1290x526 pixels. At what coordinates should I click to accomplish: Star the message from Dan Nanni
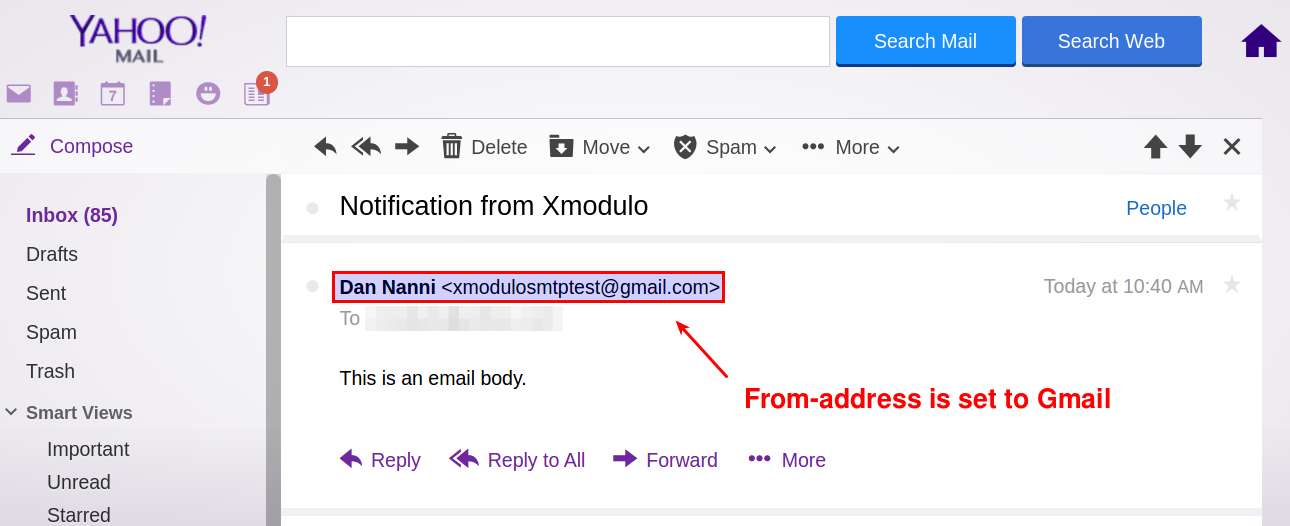point(1232,285)
